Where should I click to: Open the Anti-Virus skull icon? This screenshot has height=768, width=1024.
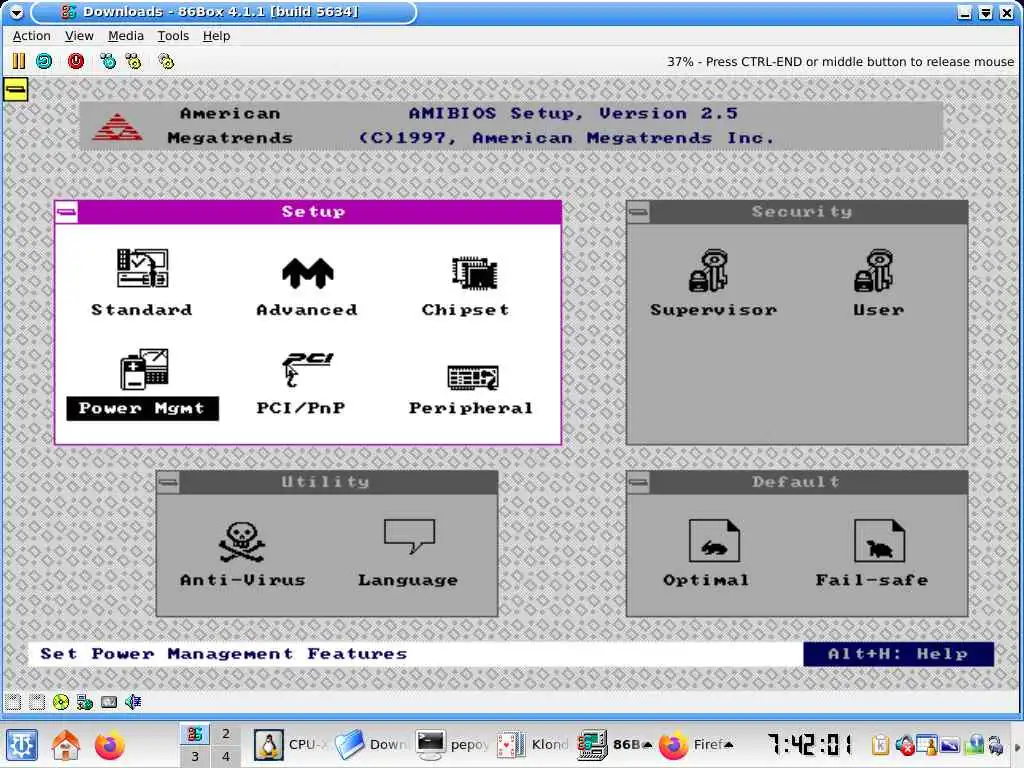[241, 541]
